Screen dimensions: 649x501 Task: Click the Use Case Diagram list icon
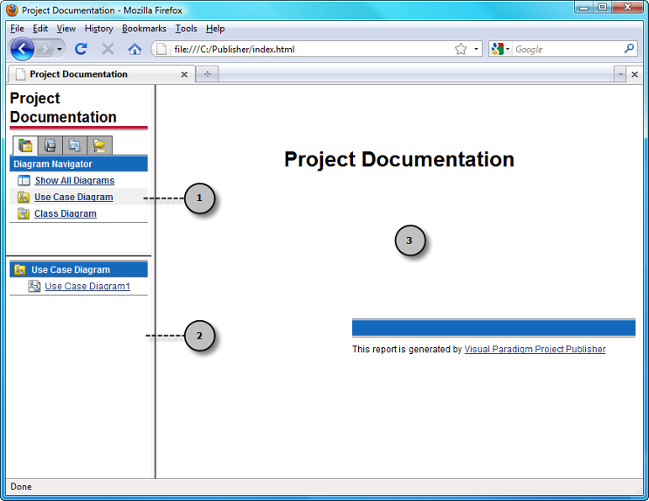tap(23, 197)
